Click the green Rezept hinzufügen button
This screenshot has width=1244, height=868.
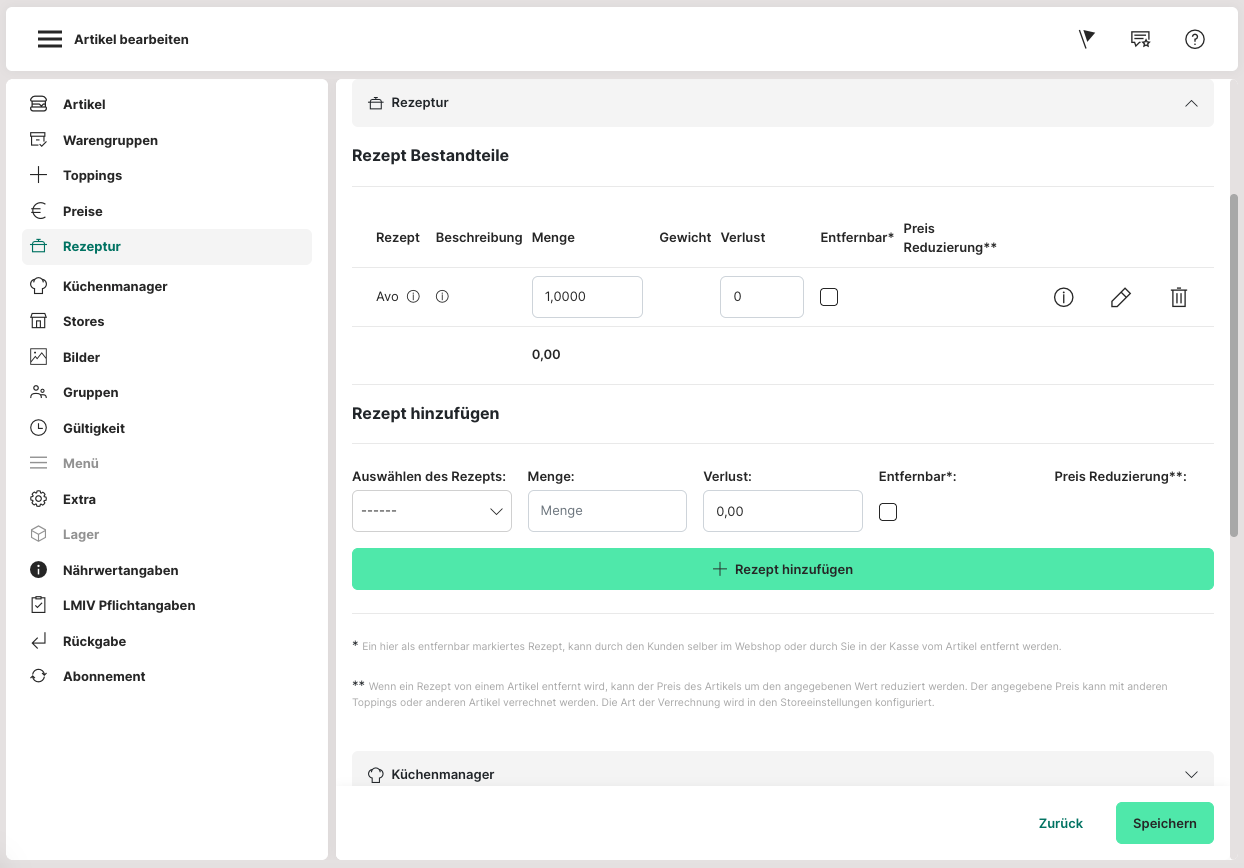[x=782, y=569]
